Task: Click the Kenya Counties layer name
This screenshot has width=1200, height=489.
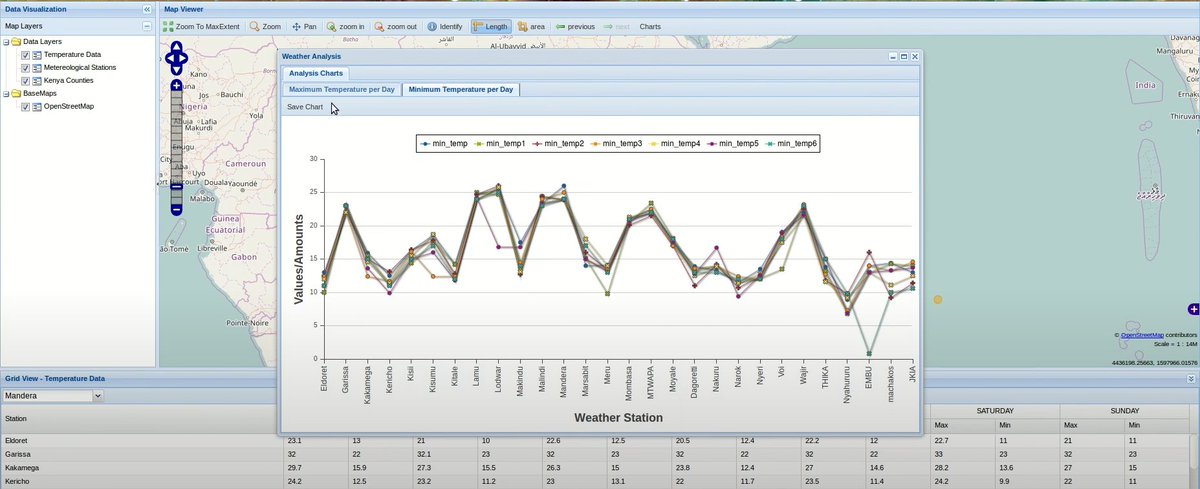Action: (x=68, y=80)
